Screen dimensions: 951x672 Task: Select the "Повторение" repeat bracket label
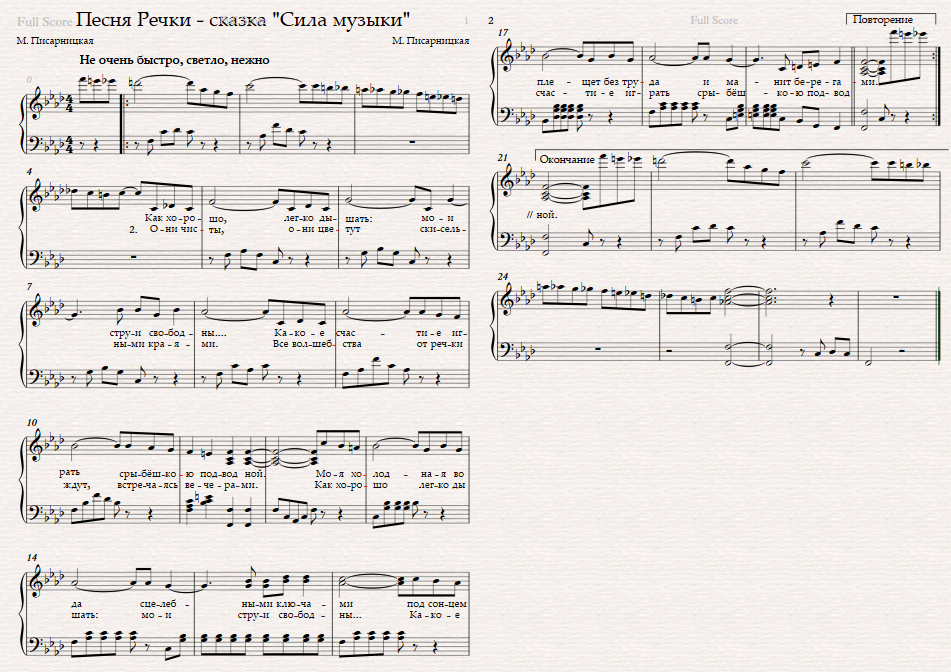[x=882, y=19]
